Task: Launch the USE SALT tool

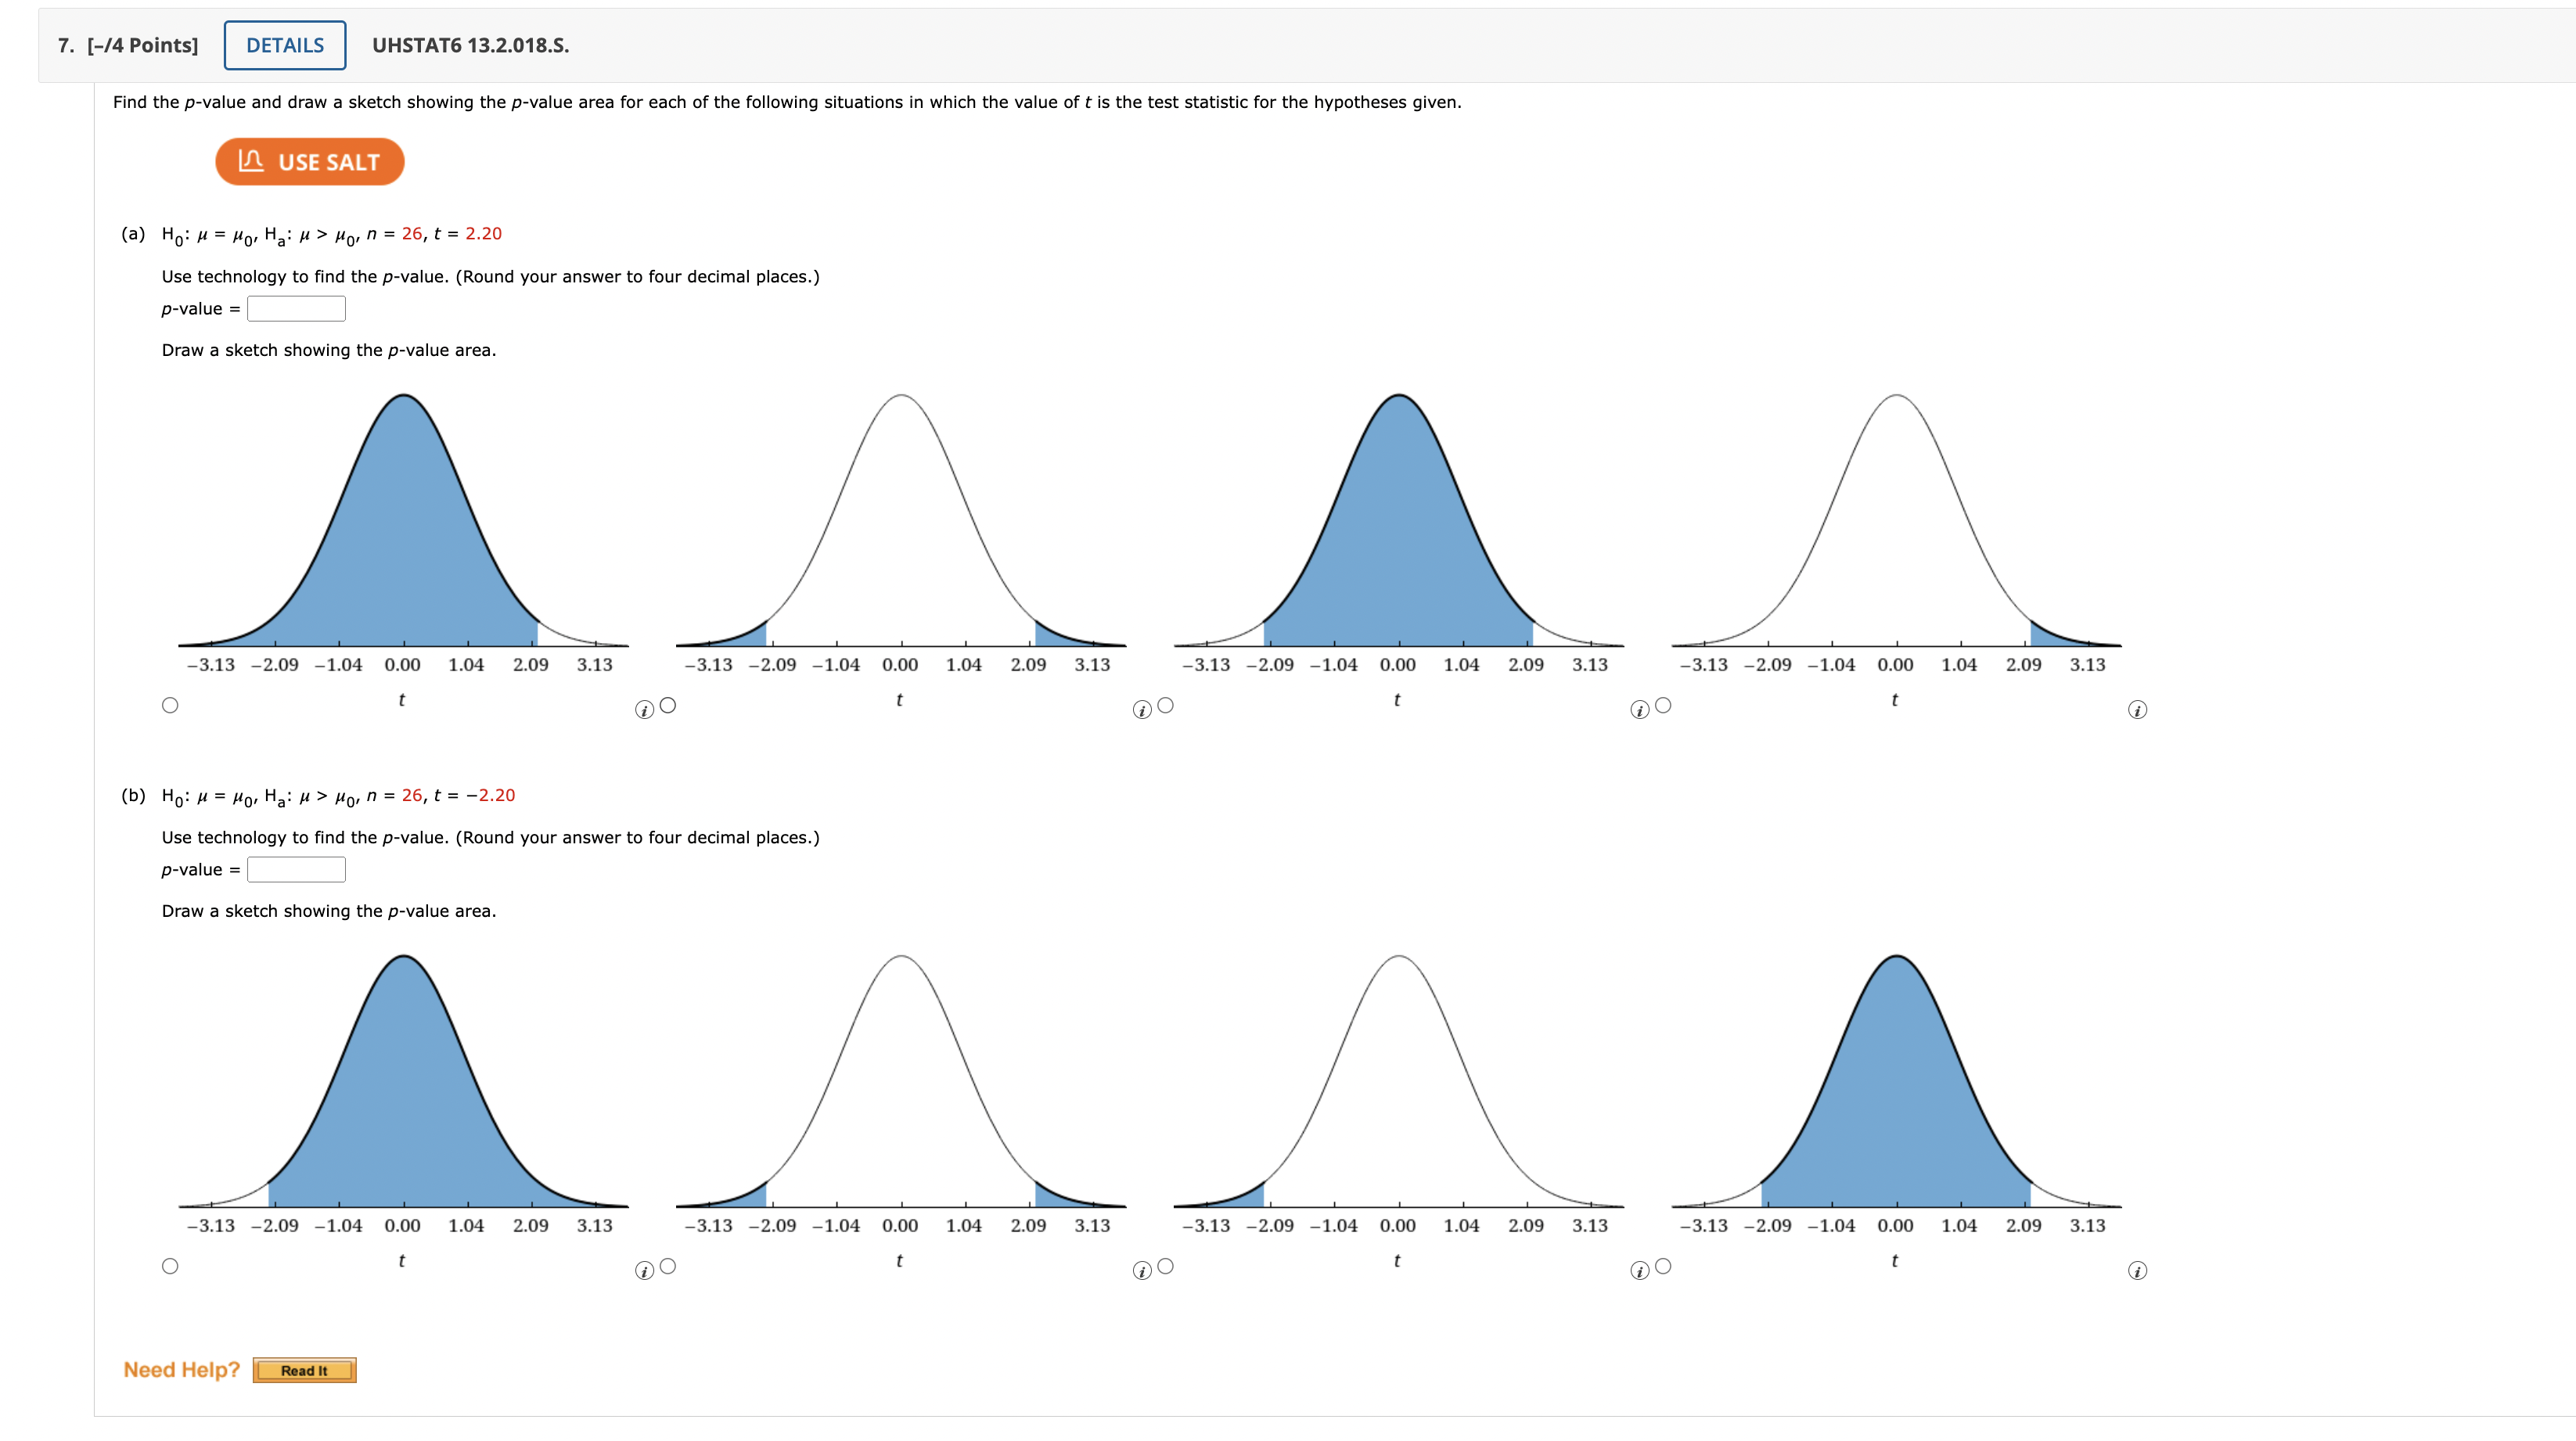Action: point(310,162)
